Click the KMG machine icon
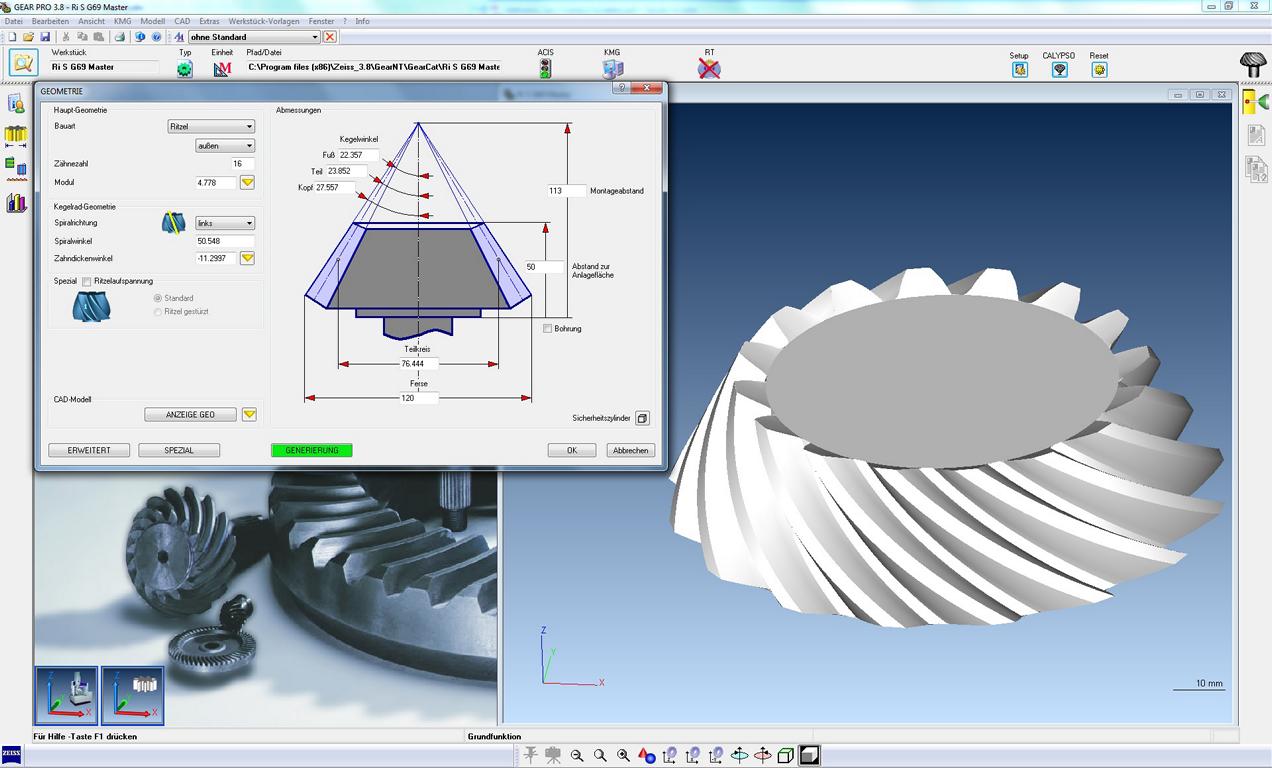This screenshot has width=1272, height=768. pos(612,69)
